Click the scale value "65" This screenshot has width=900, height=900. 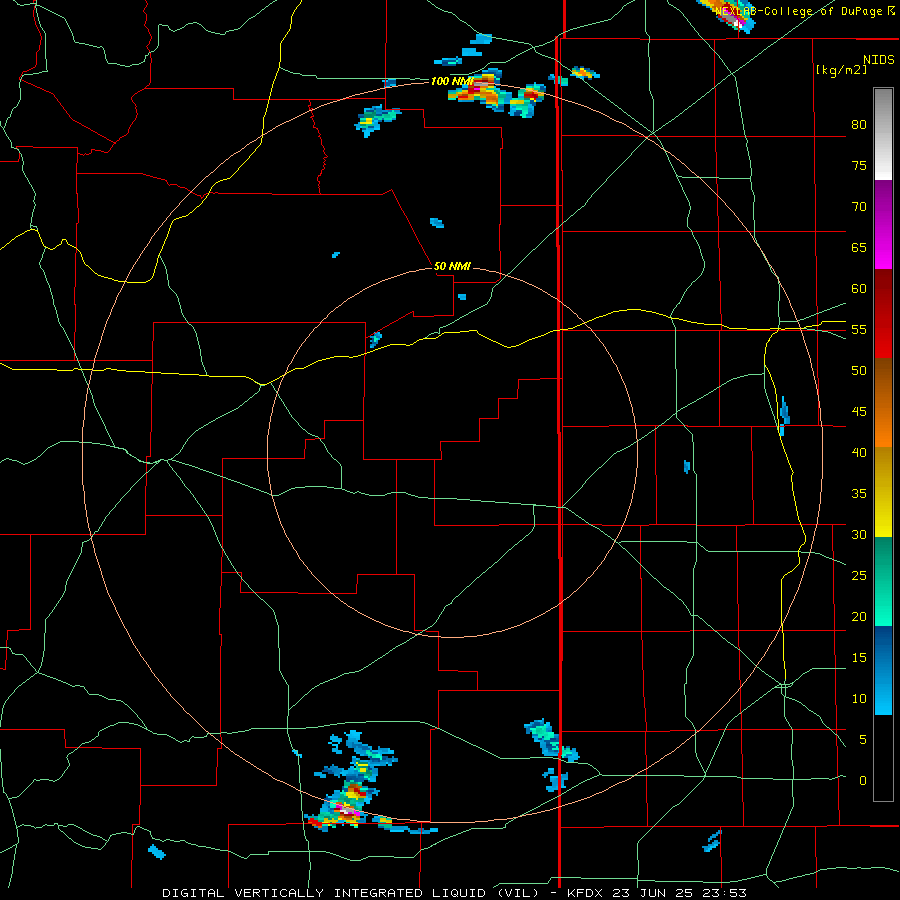coord(859,247)
